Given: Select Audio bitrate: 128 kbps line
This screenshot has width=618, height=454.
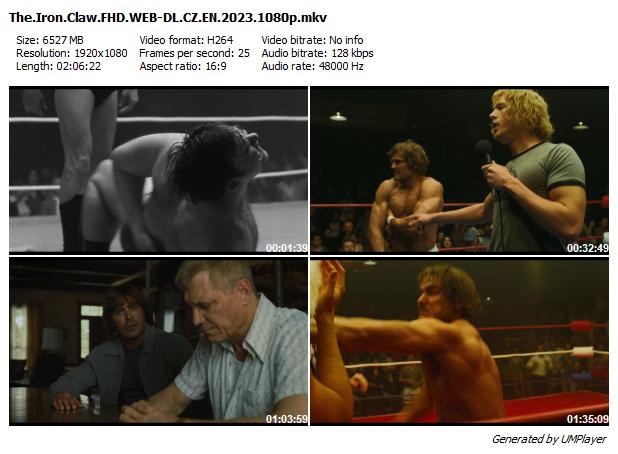Looking at the screenshot, I should pos(318,53).
